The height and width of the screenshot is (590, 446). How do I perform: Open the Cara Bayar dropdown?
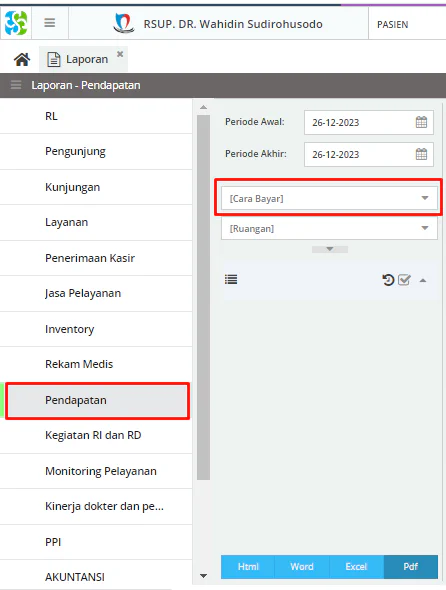[329, 198]
